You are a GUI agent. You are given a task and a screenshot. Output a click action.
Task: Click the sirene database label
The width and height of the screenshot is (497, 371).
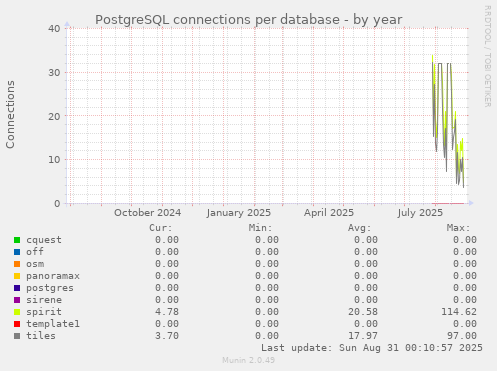(x=44, y=300)
